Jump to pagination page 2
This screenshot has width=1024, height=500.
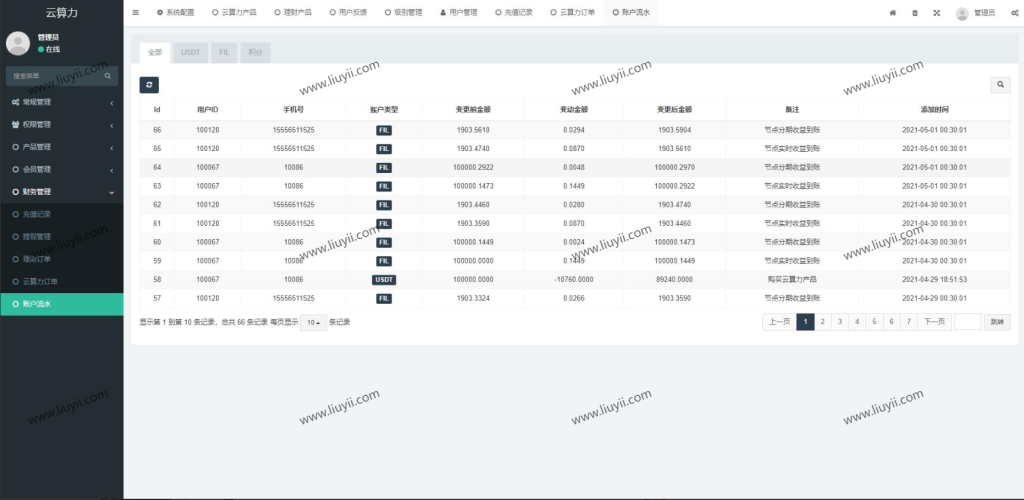[x=823, y=322]
